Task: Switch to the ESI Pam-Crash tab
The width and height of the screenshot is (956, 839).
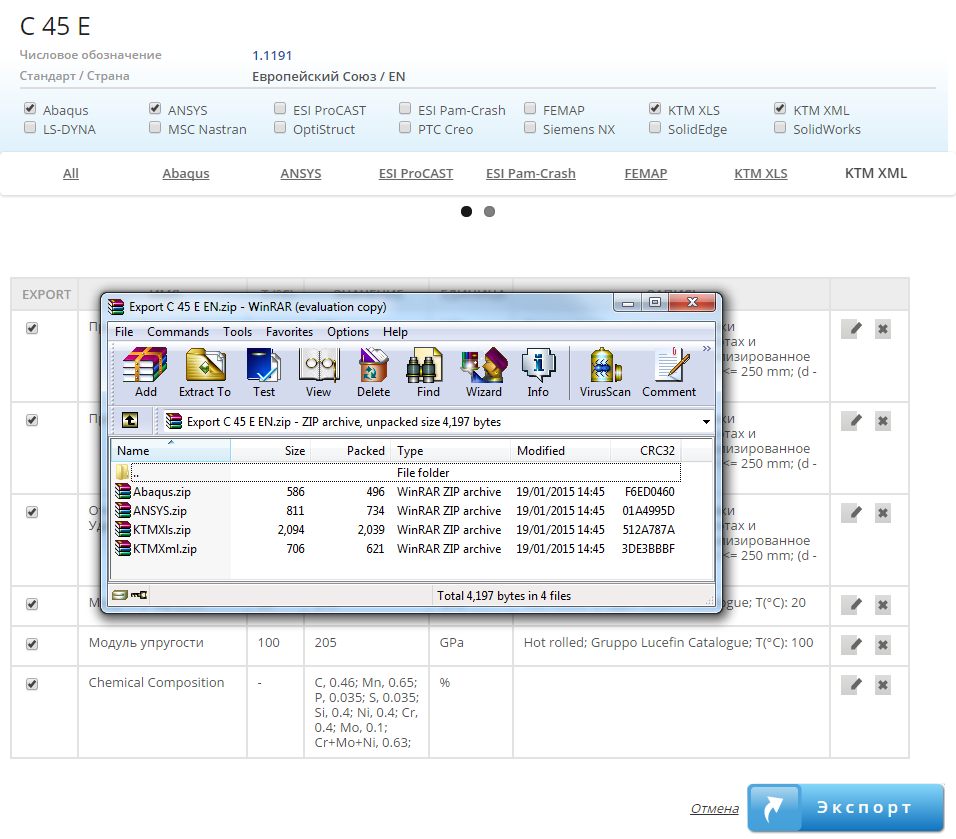Action: click(530, 173)
